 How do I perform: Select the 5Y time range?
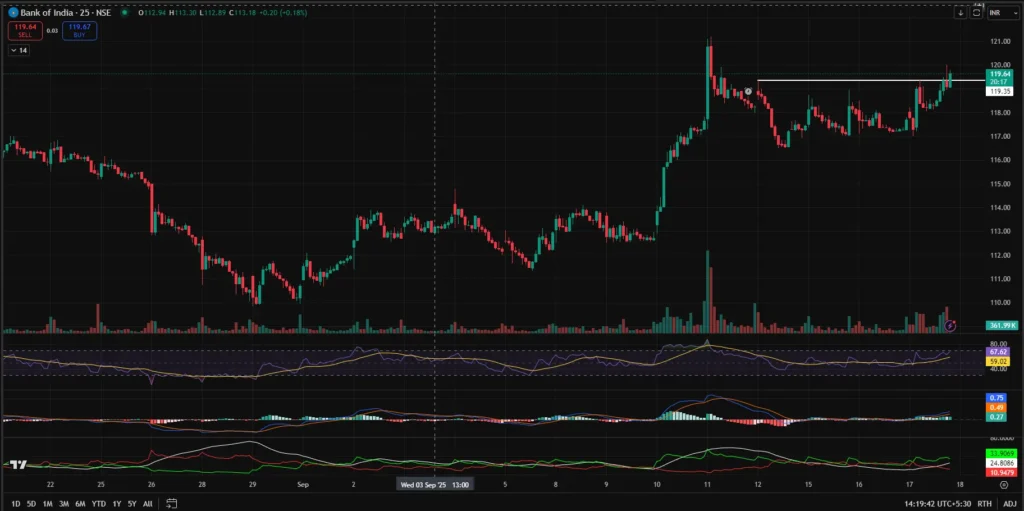(x=131, y=503)
